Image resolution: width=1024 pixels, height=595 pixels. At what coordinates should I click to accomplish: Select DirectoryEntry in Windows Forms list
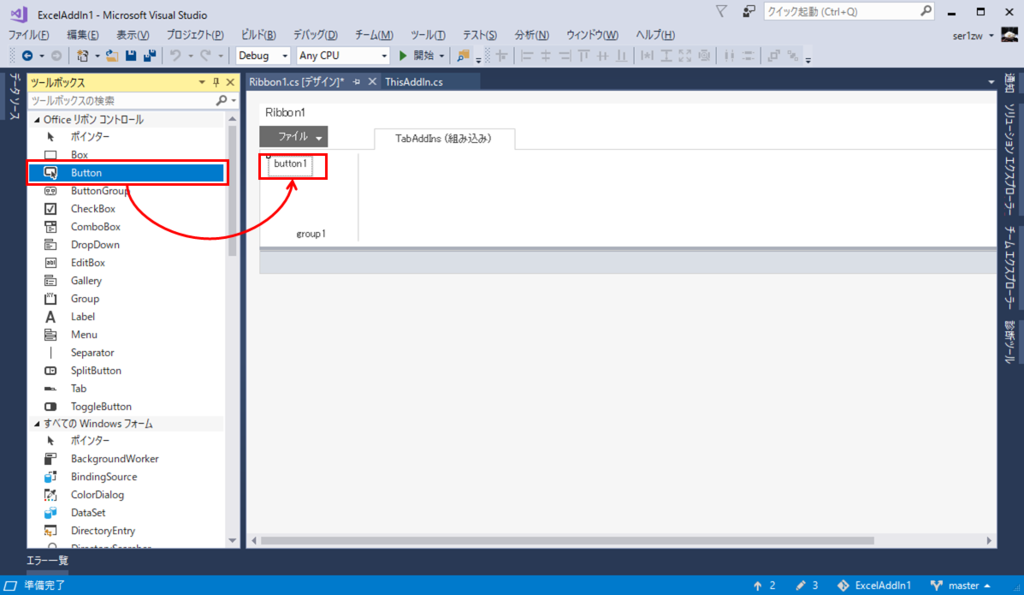tap(125, 530)
